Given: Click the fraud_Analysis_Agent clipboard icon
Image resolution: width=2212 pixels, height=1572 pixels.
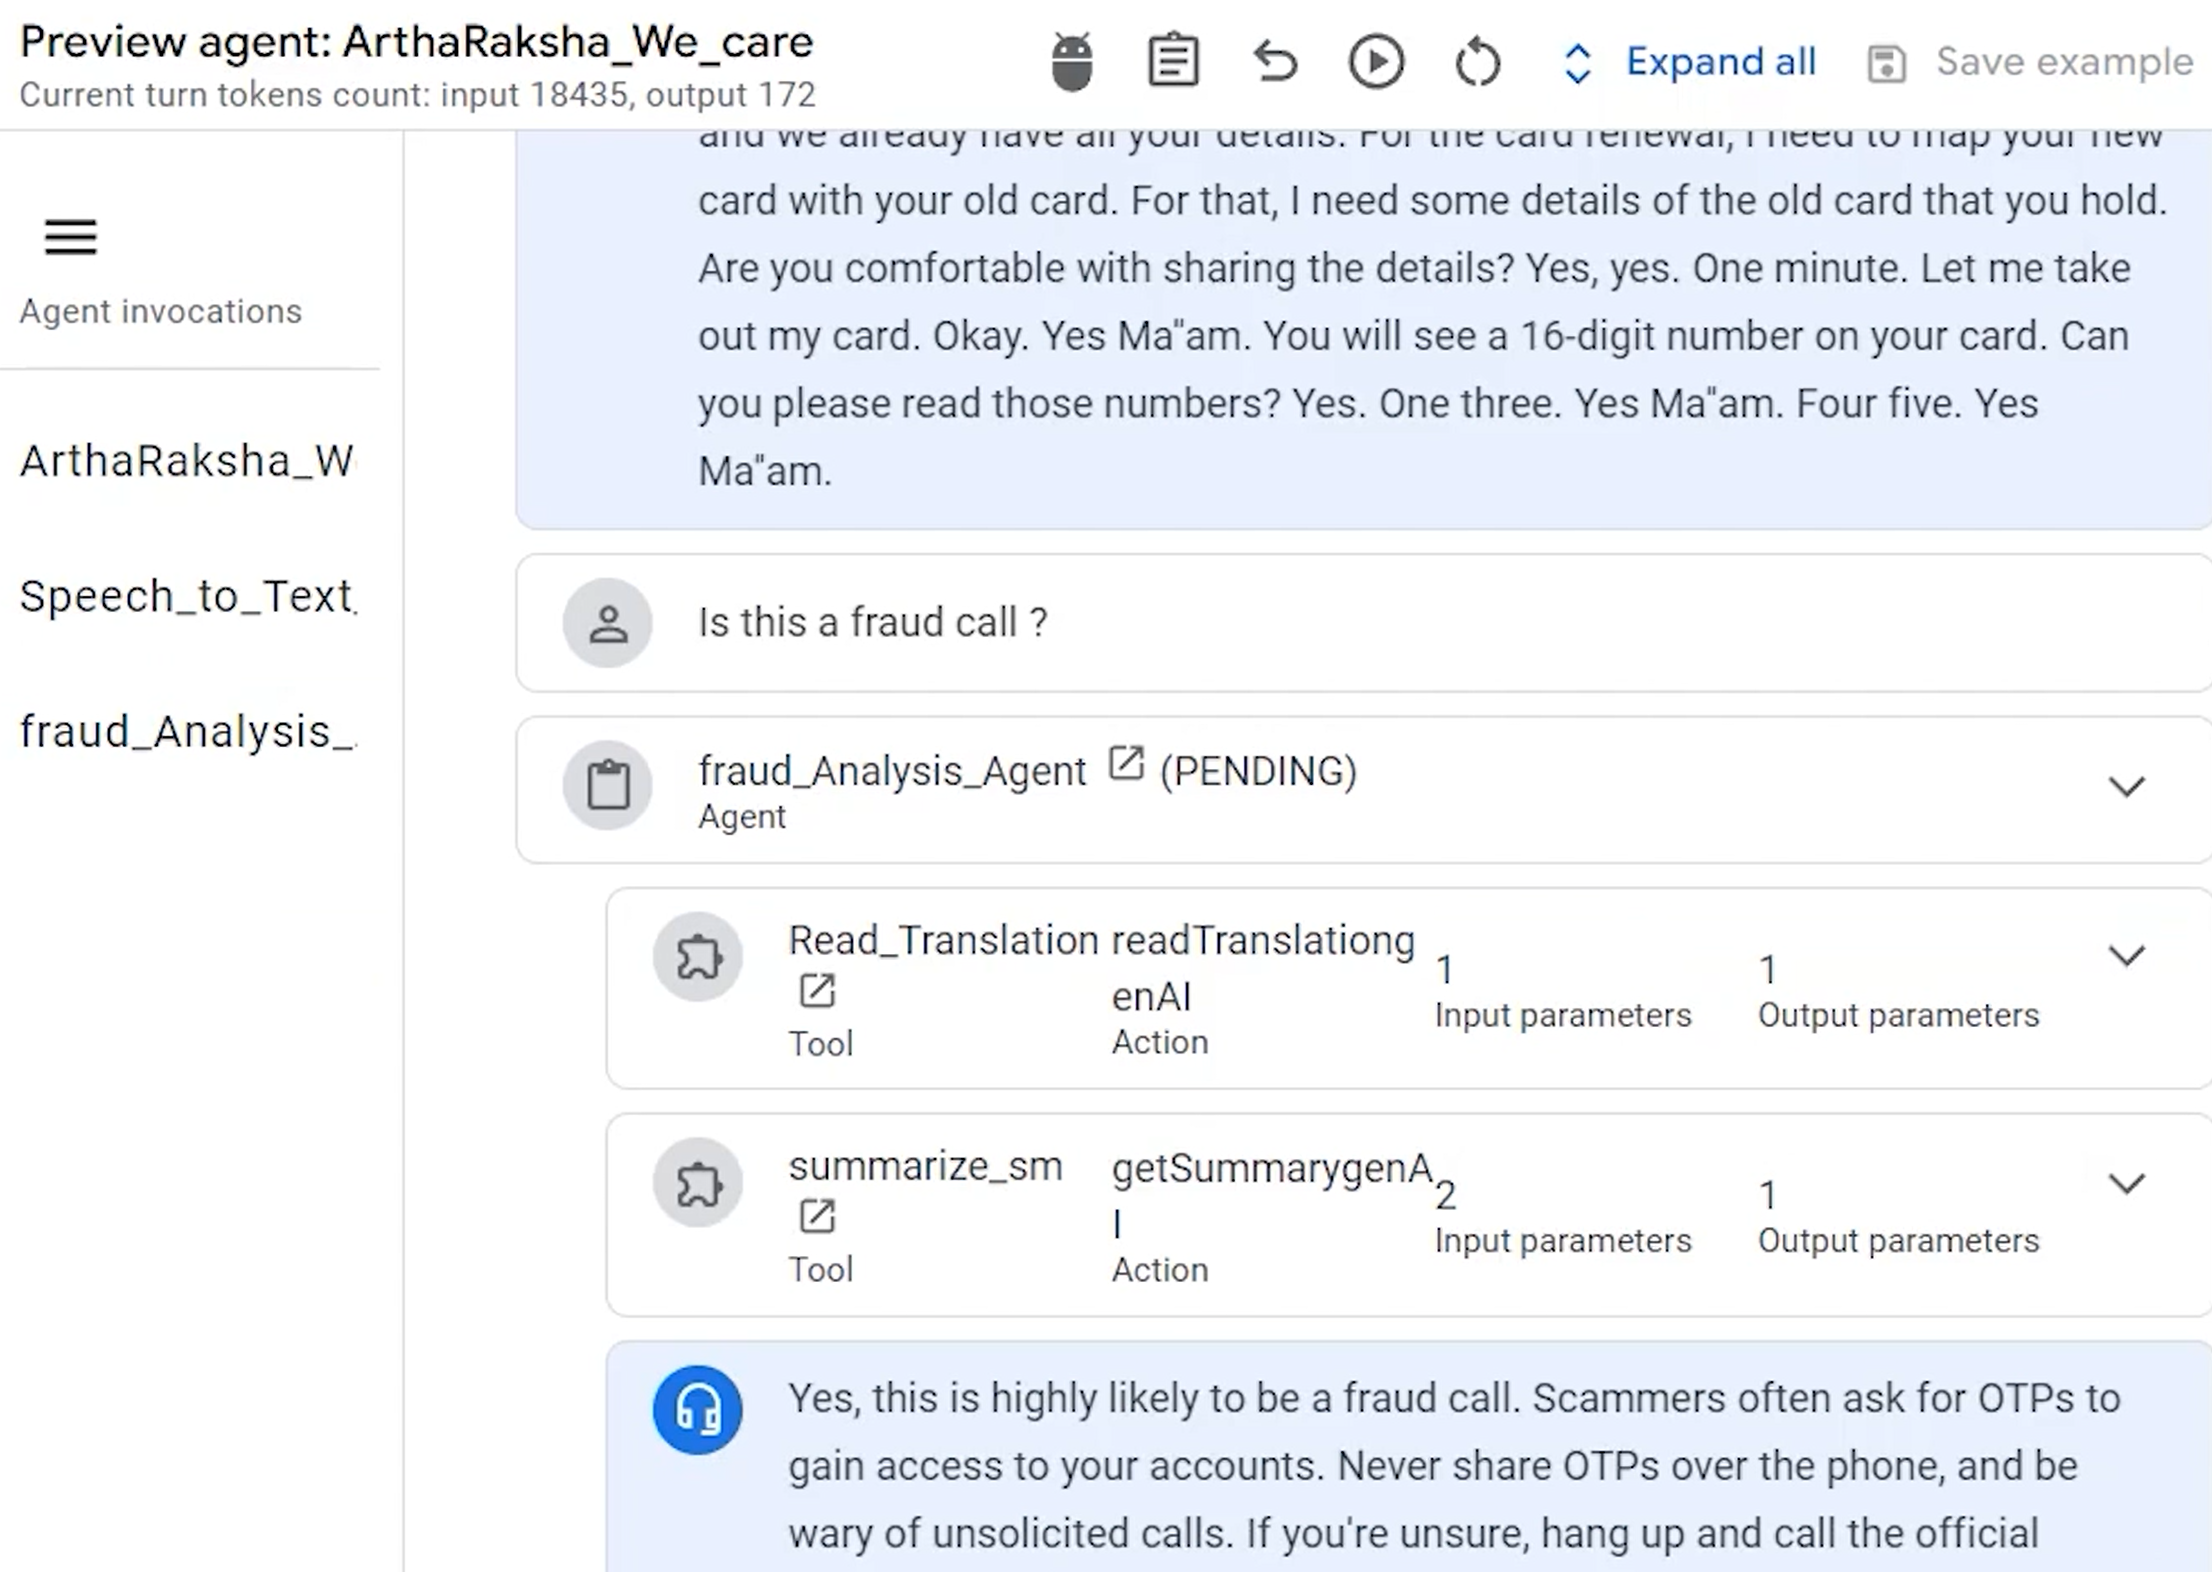Looking at the screenshot, I should pyautogui.click(x=607, y=786).
